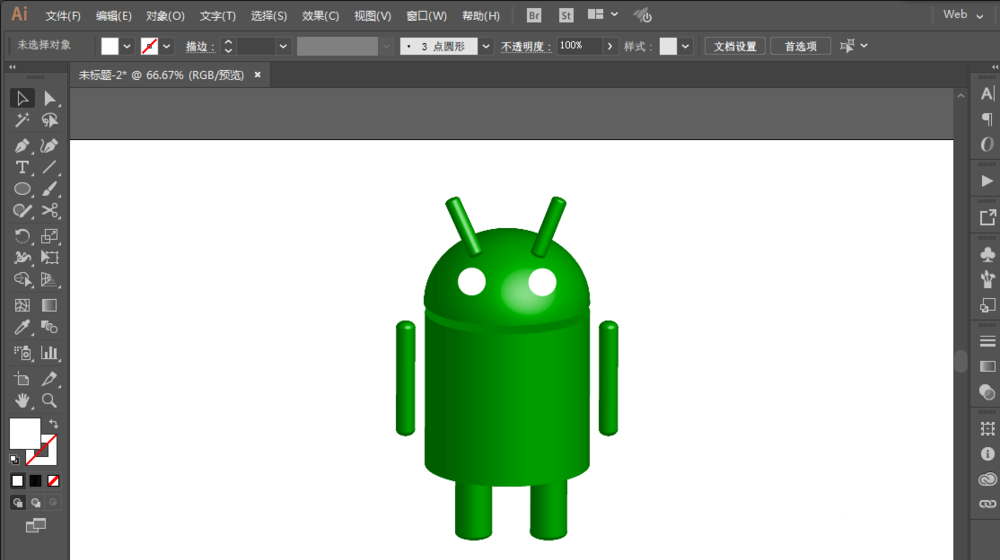
Task: Open the brush definition dropdown (3 点圆形)
Action: [x=486, y=46]
